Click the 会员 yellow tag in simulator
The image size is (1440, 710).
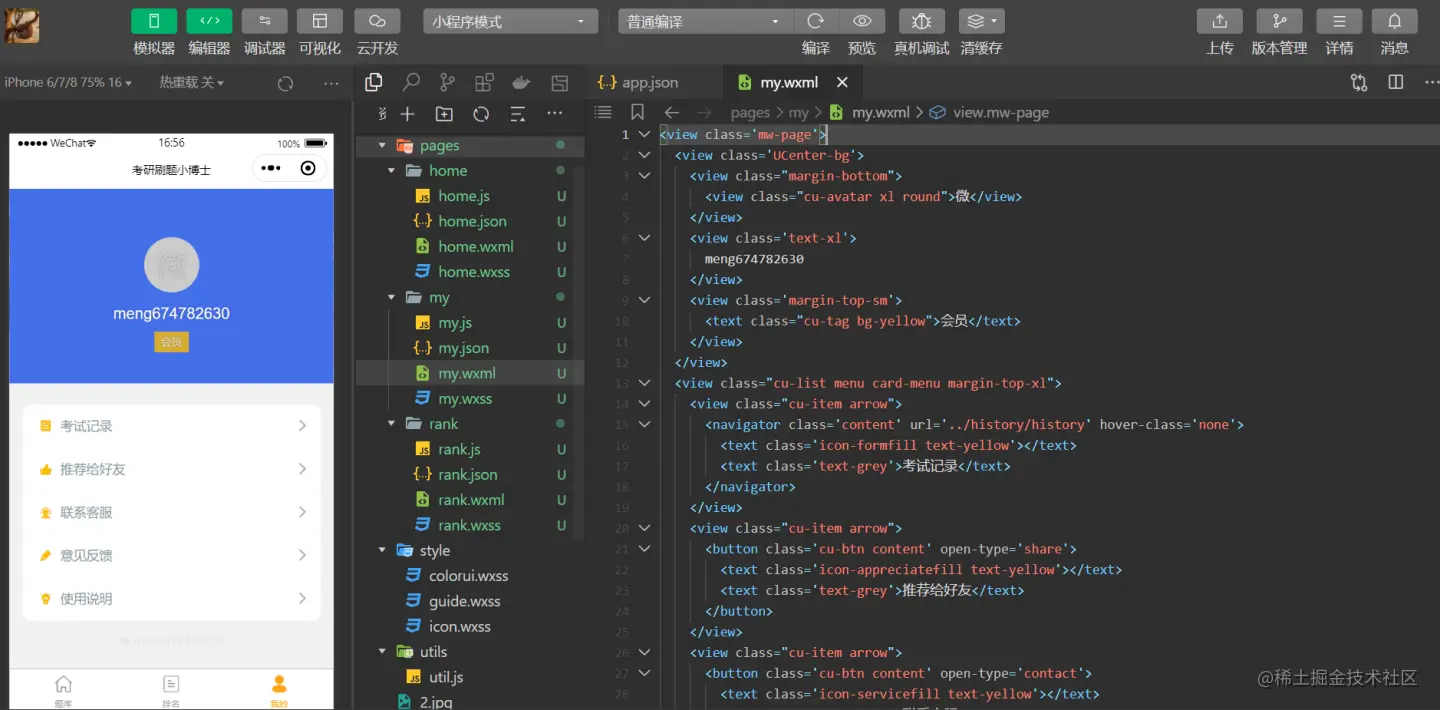point(172,342)
